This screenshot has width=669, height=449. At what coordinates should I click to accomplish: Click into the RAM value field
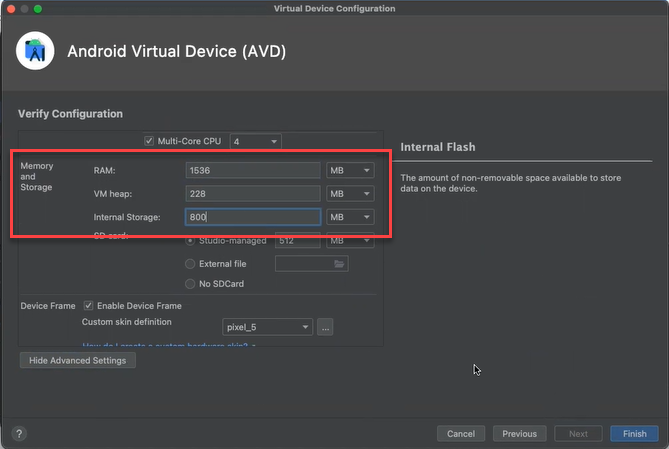[252, 170]
